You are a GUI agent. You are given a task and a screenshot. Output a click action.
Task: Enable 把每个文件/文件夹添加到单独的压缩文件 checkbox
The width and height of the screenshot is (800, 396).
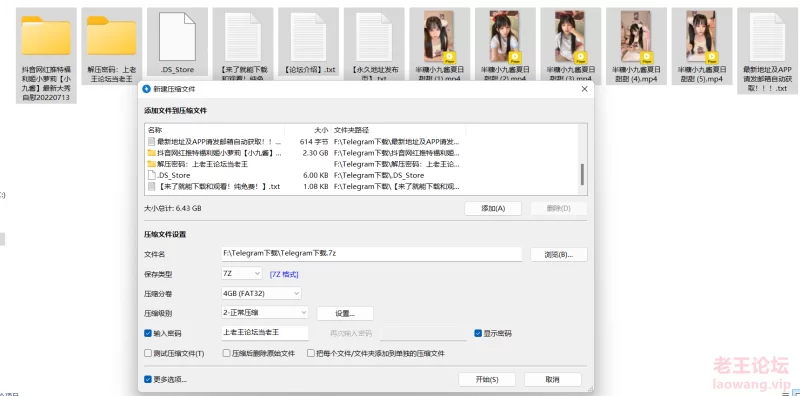point(311,353)
